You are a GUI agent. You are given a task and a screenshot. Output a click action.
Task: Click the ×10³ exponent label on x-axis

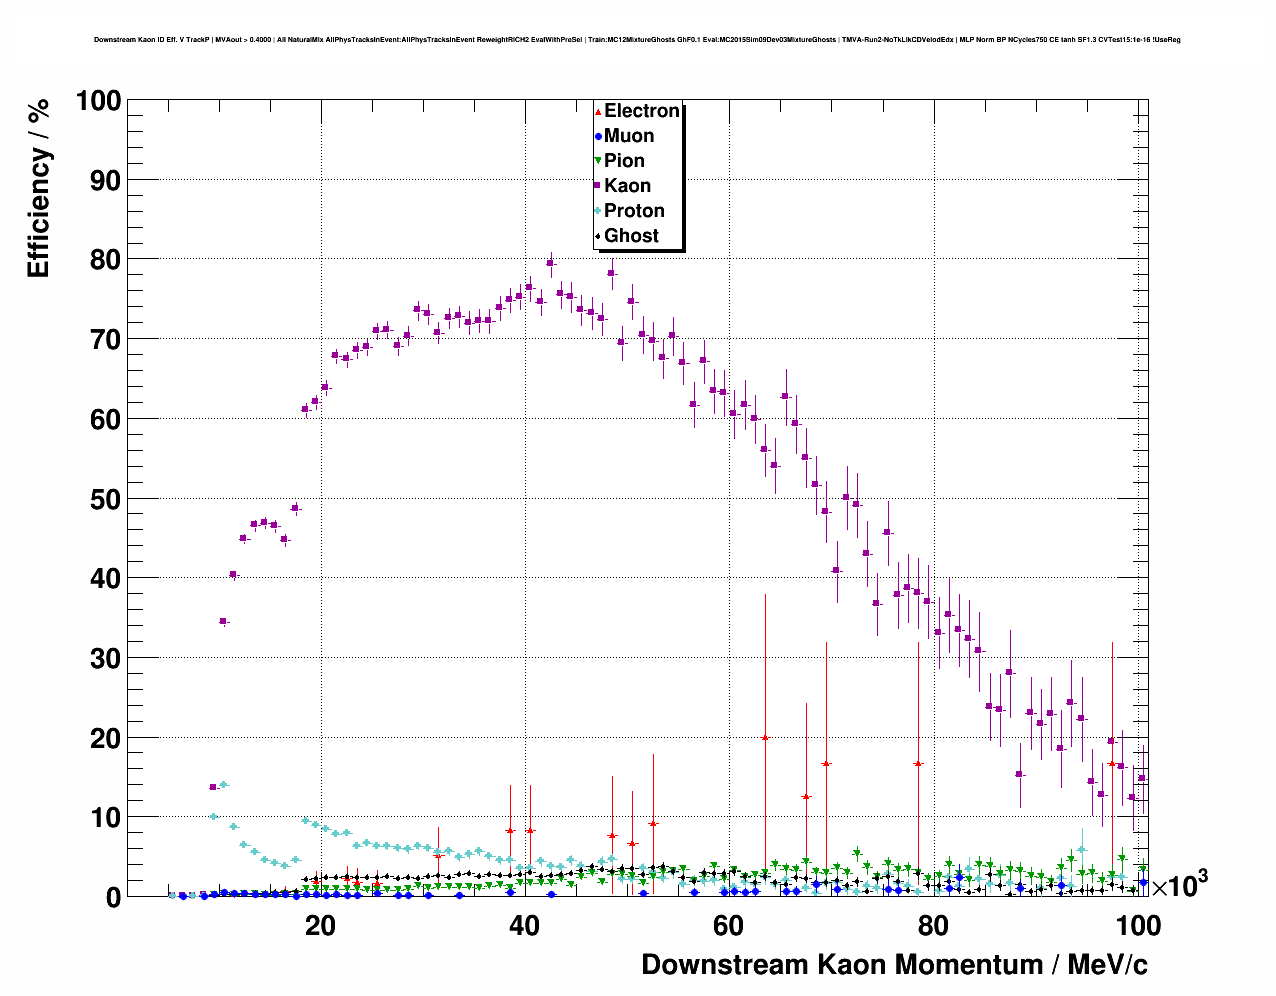[x=1179, y=886]
